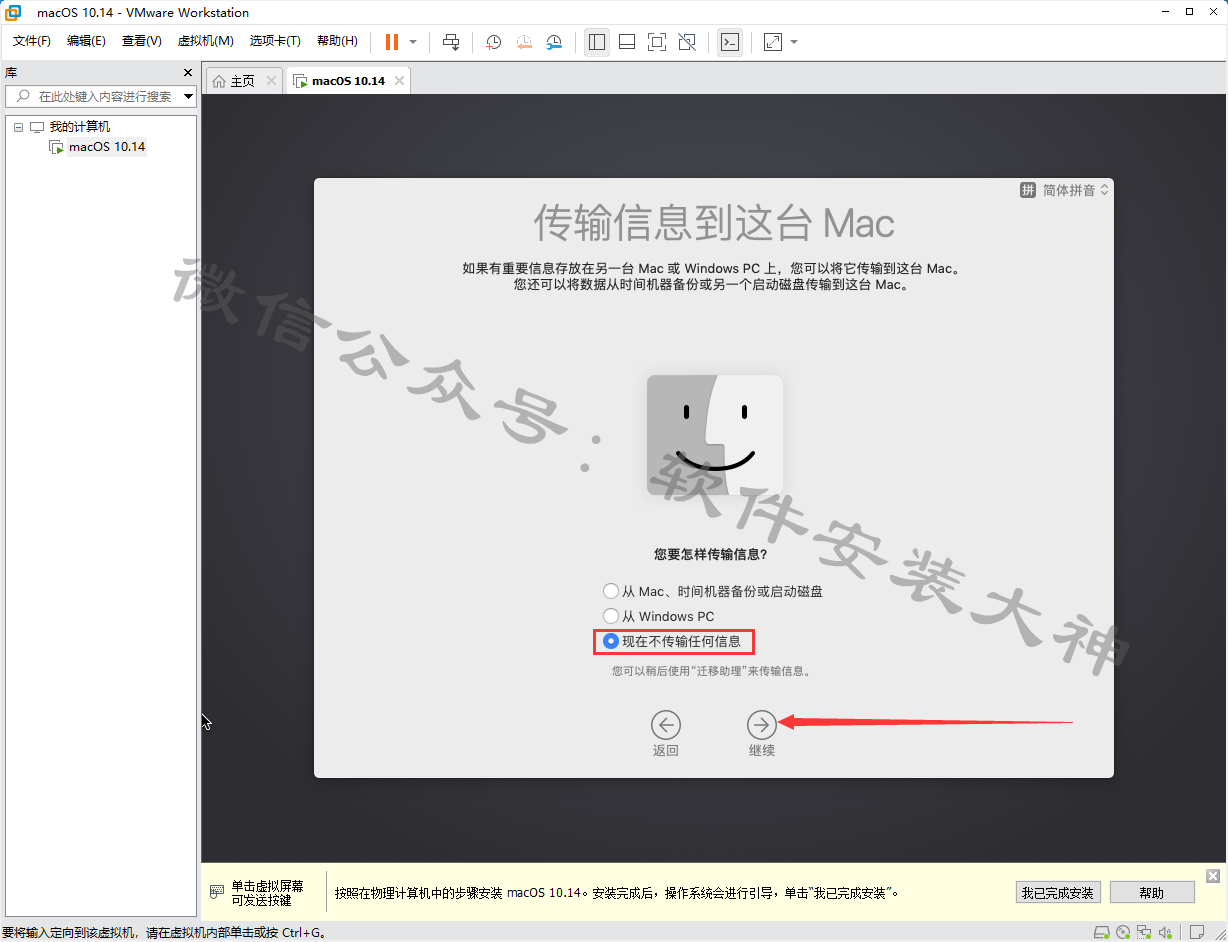The image size is (1228, 942).
Task: Maximize the VMware Workstation window
Action: [x=1189, y=12]
